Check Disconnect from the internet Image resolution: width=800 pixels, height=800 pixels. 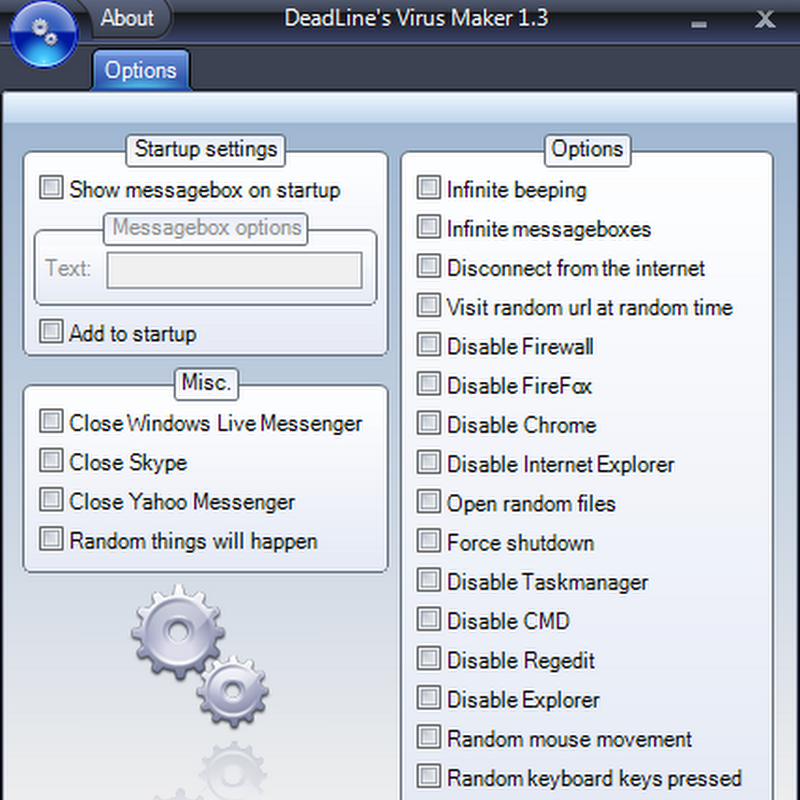click(429, 266)
